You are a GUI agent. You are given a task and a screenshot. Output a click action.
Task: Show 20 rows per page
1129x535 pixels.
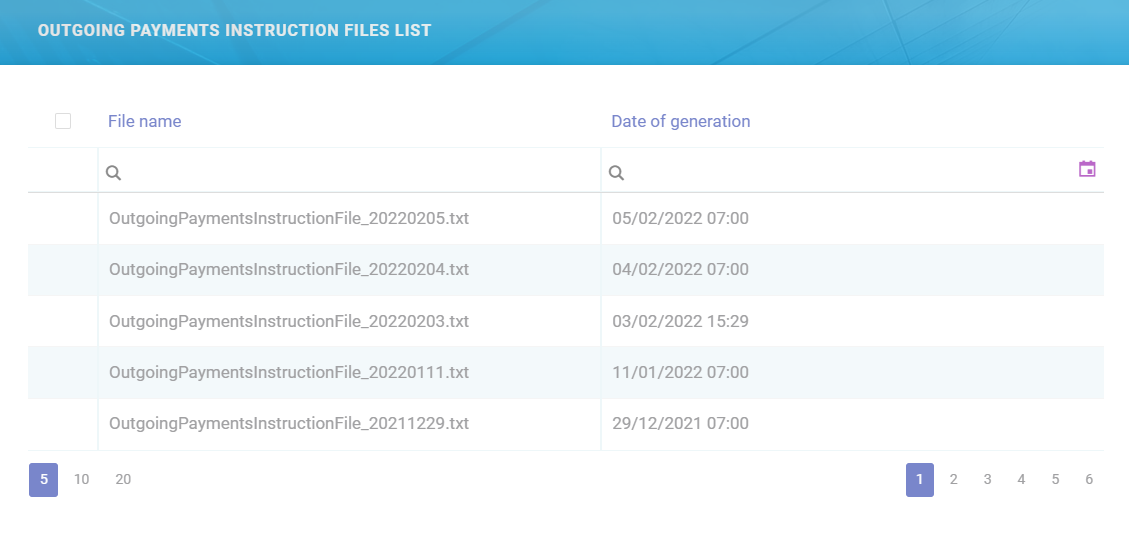coord(123,480)
